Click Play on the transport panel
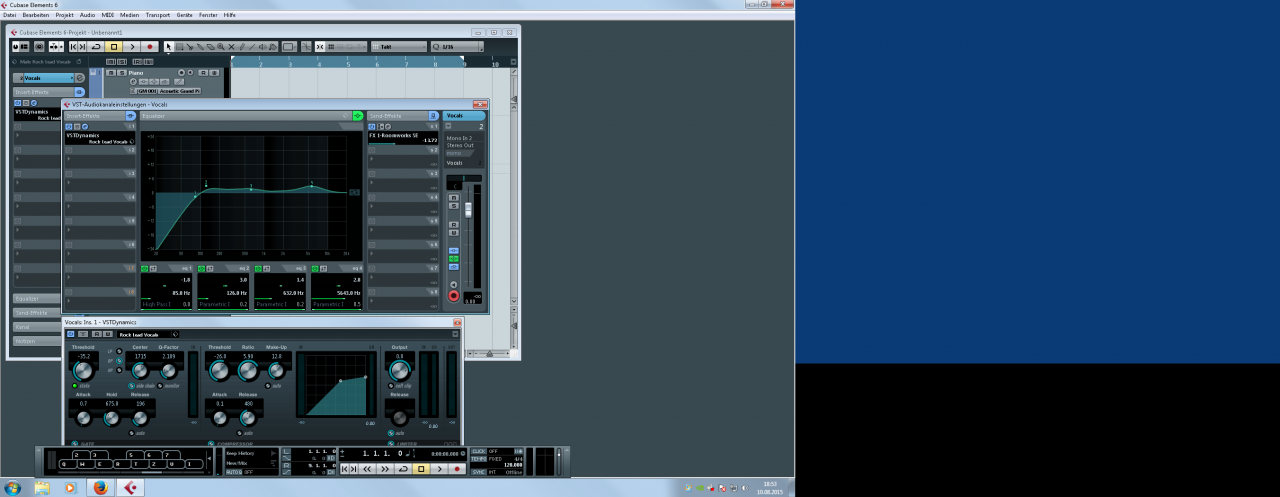This screenshot has width=1280, height=497. tap(439, 469)
